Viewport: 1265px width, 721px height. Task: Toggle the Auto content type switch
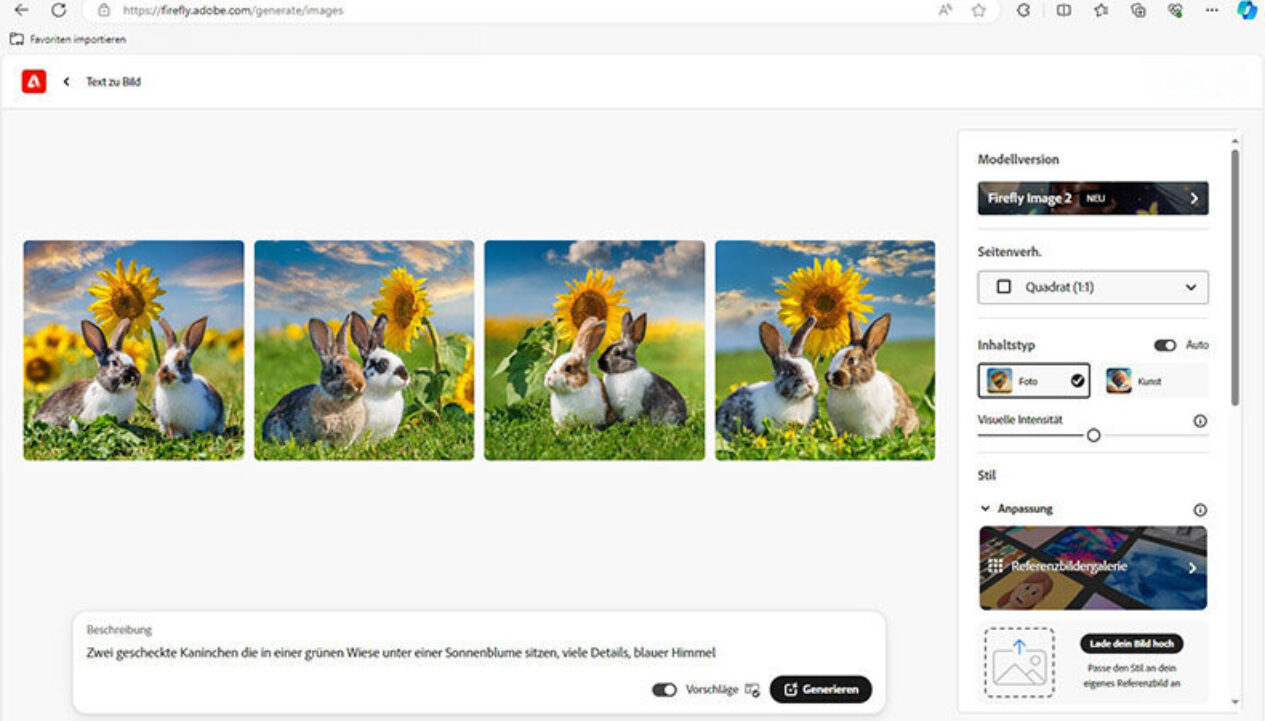(1165, 345)
